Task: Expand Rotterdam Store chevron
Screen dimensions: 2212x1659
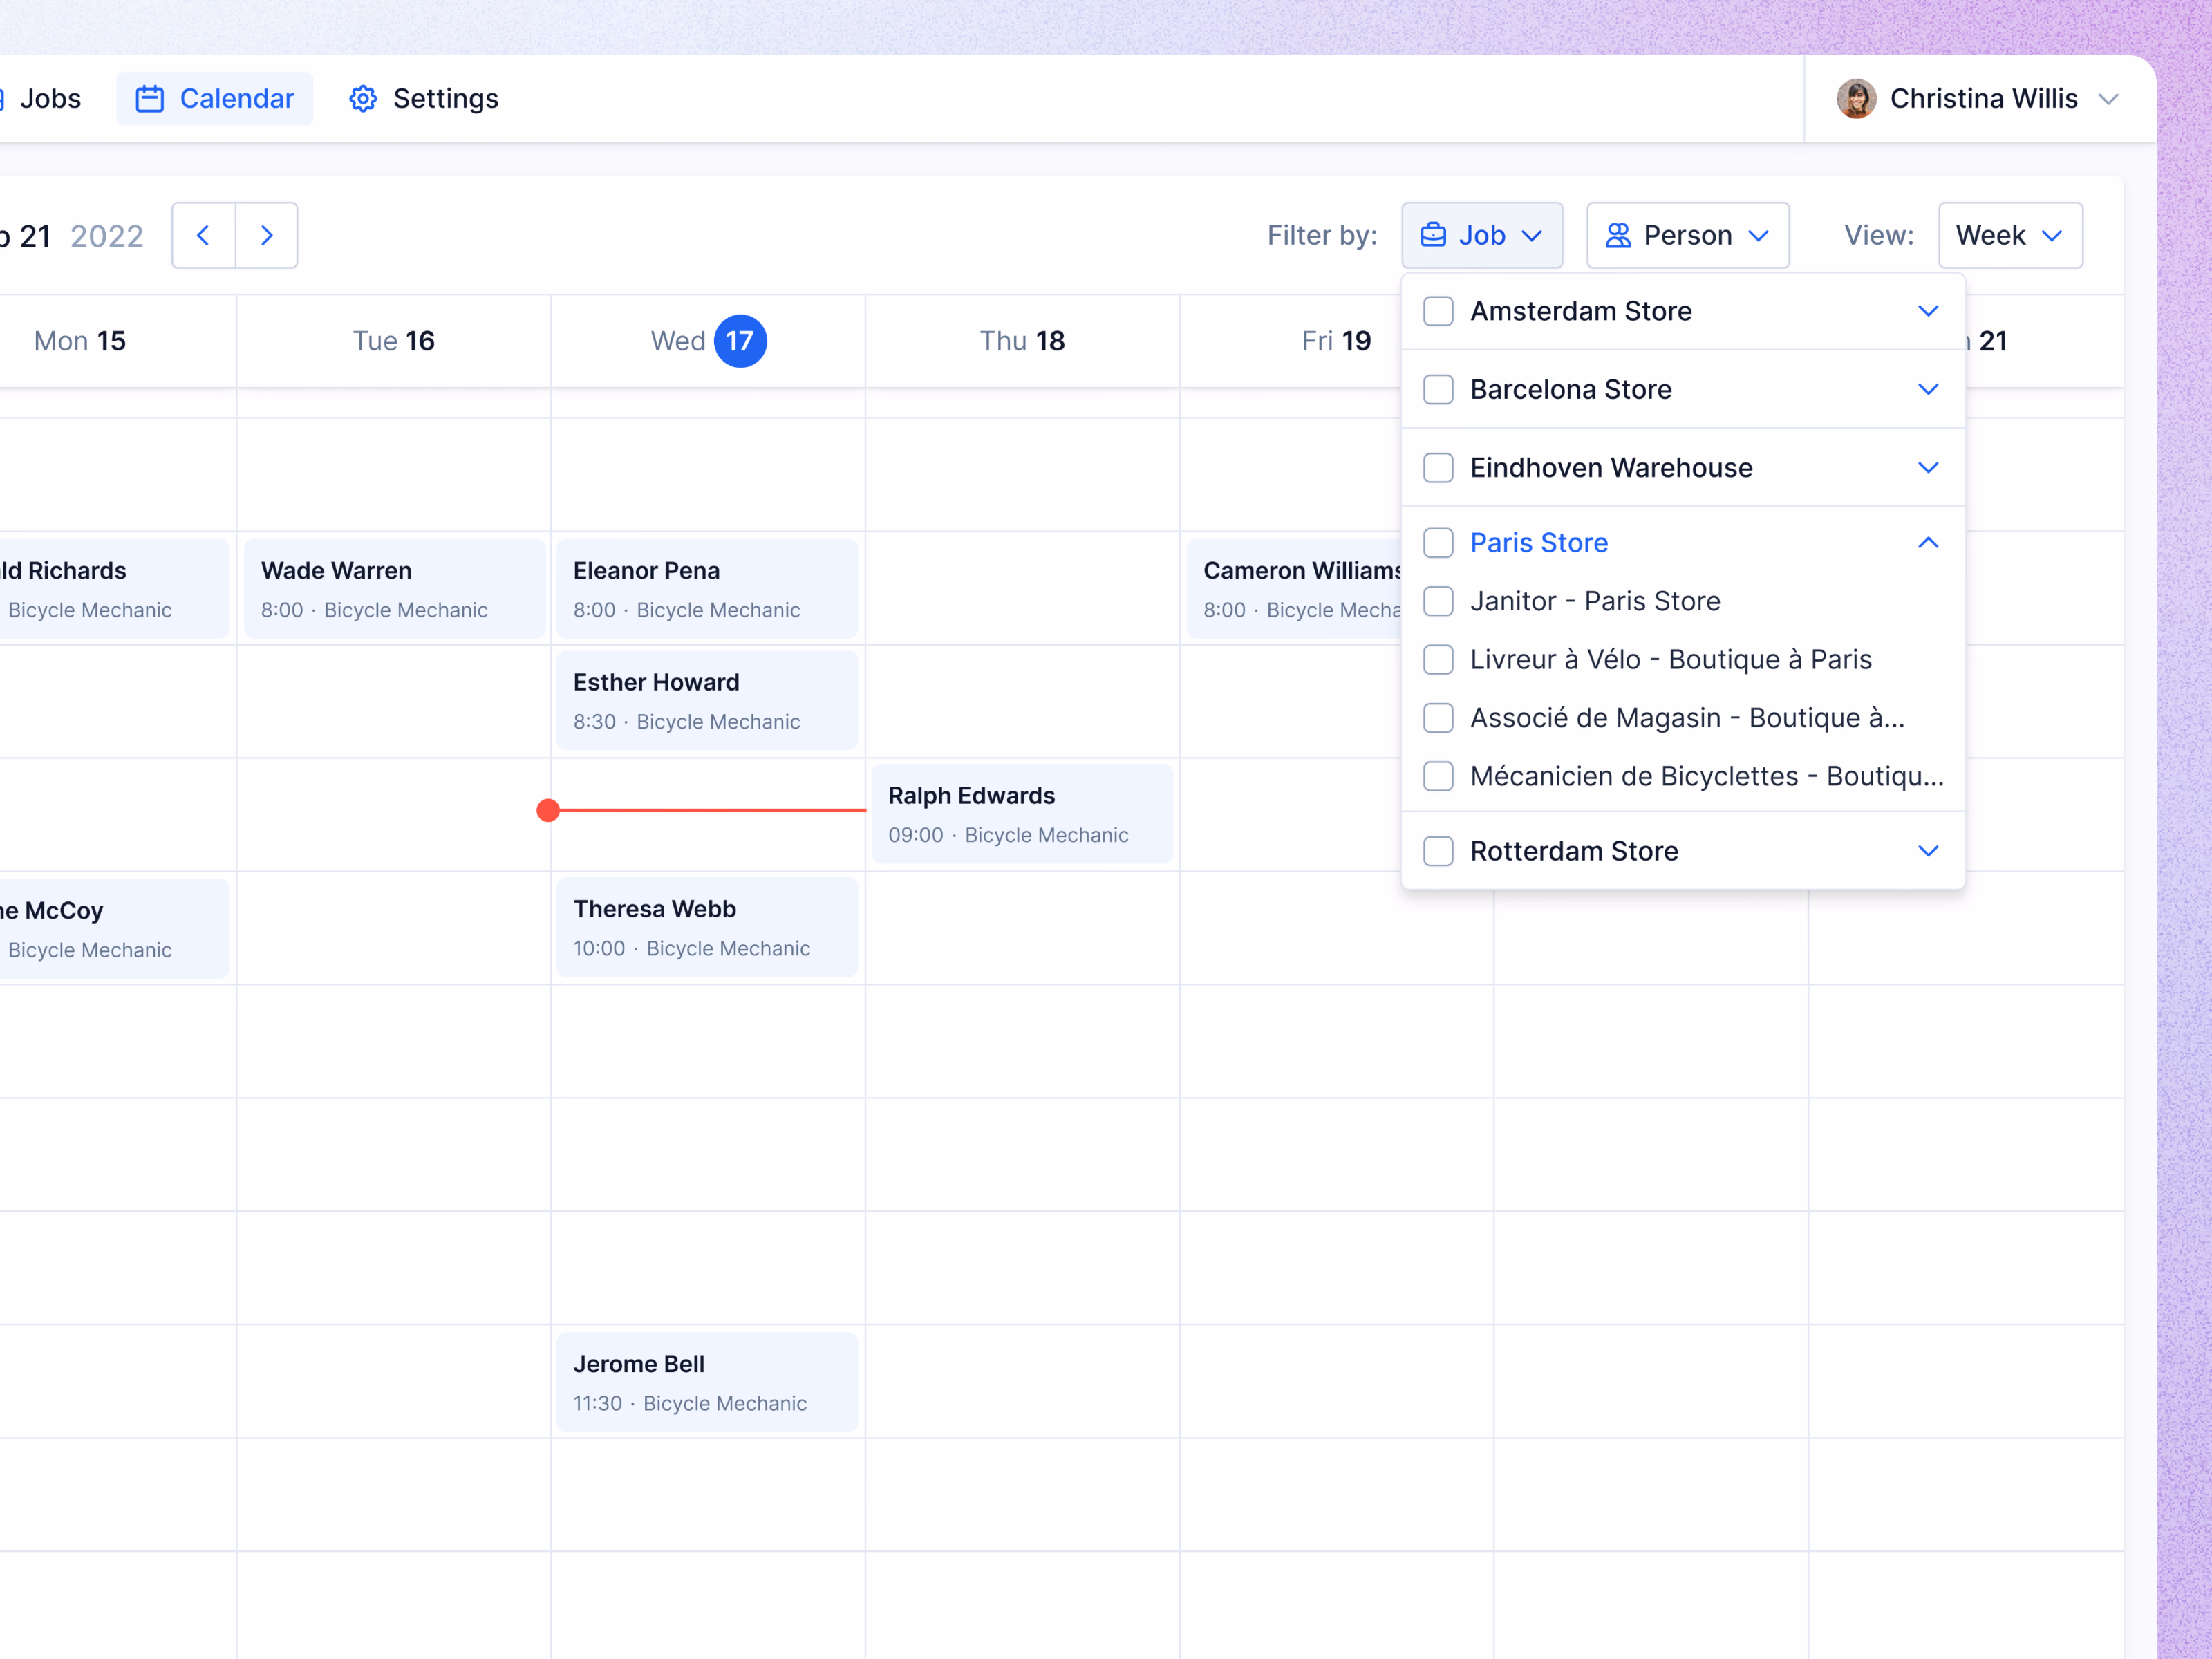Action: point(1928,851)
